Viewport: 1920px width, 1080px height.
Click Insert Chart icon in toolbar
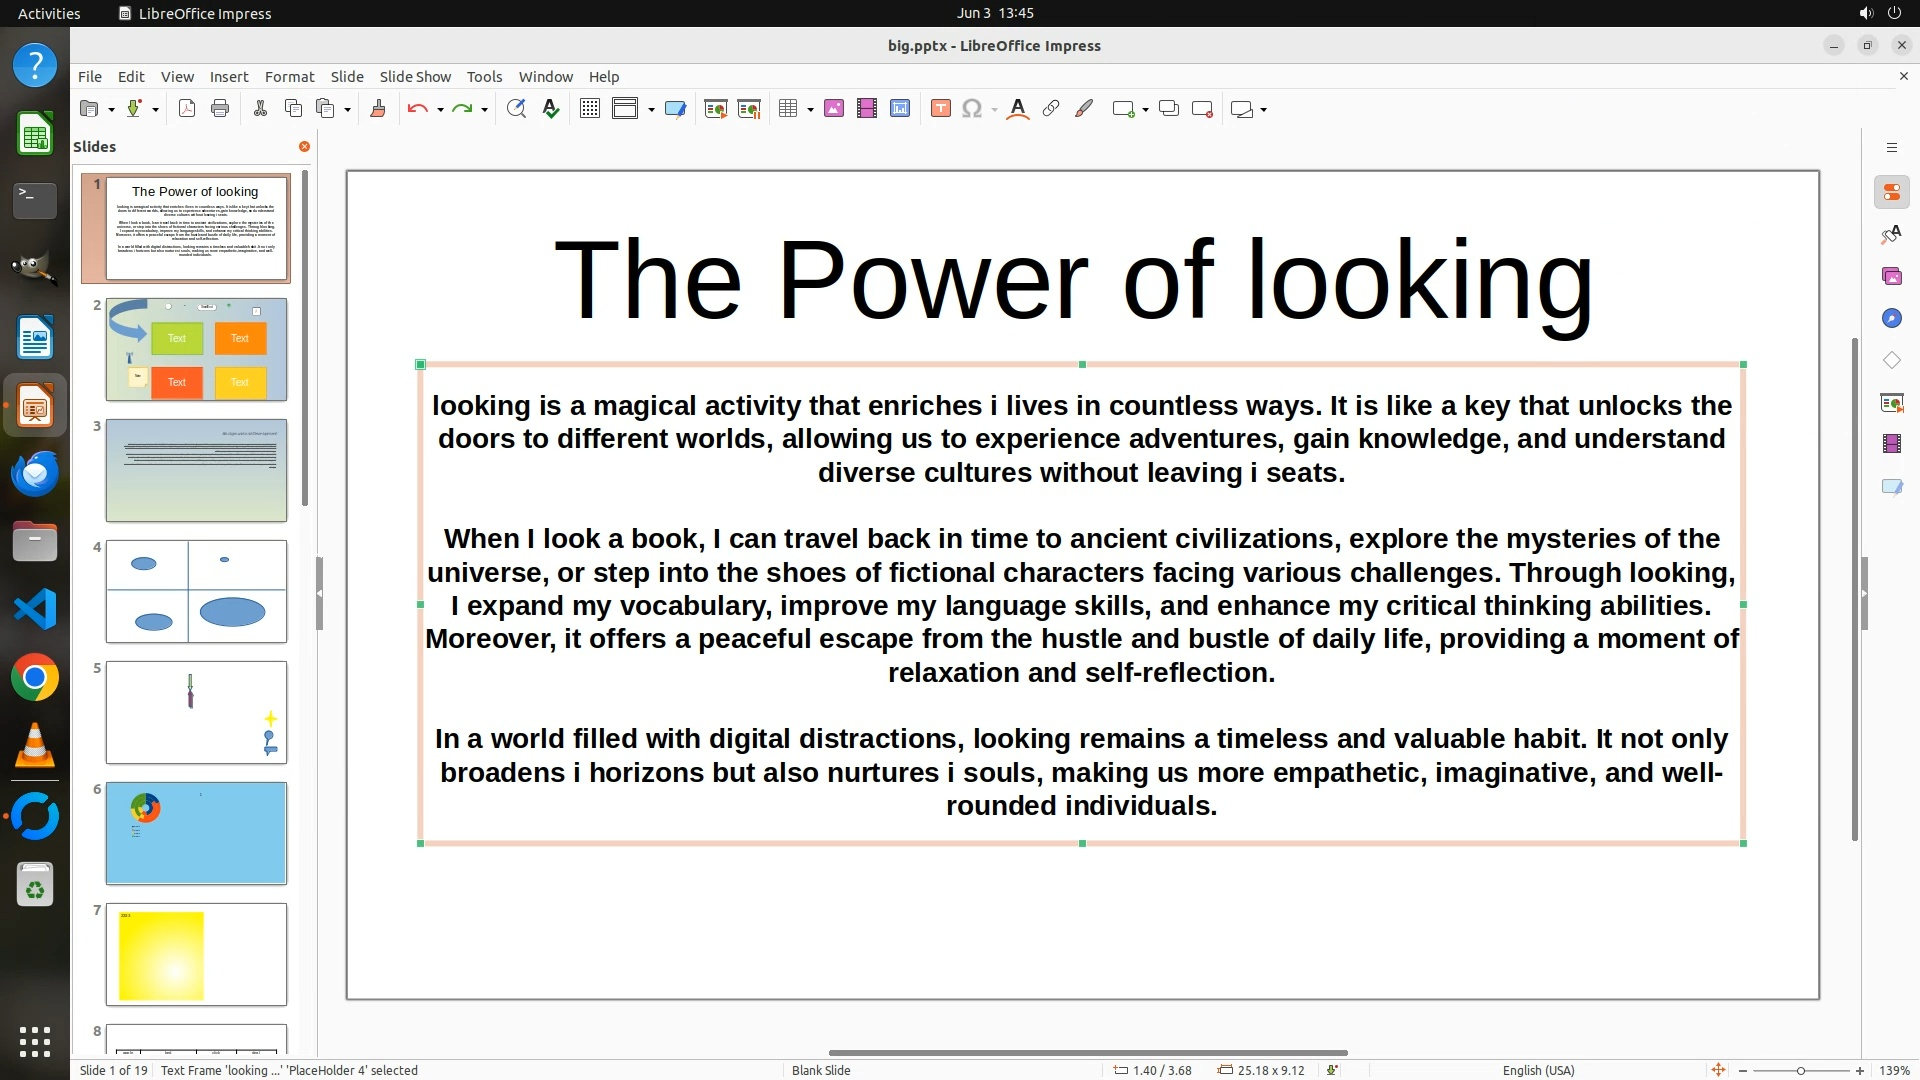click(x=900, y=109)
